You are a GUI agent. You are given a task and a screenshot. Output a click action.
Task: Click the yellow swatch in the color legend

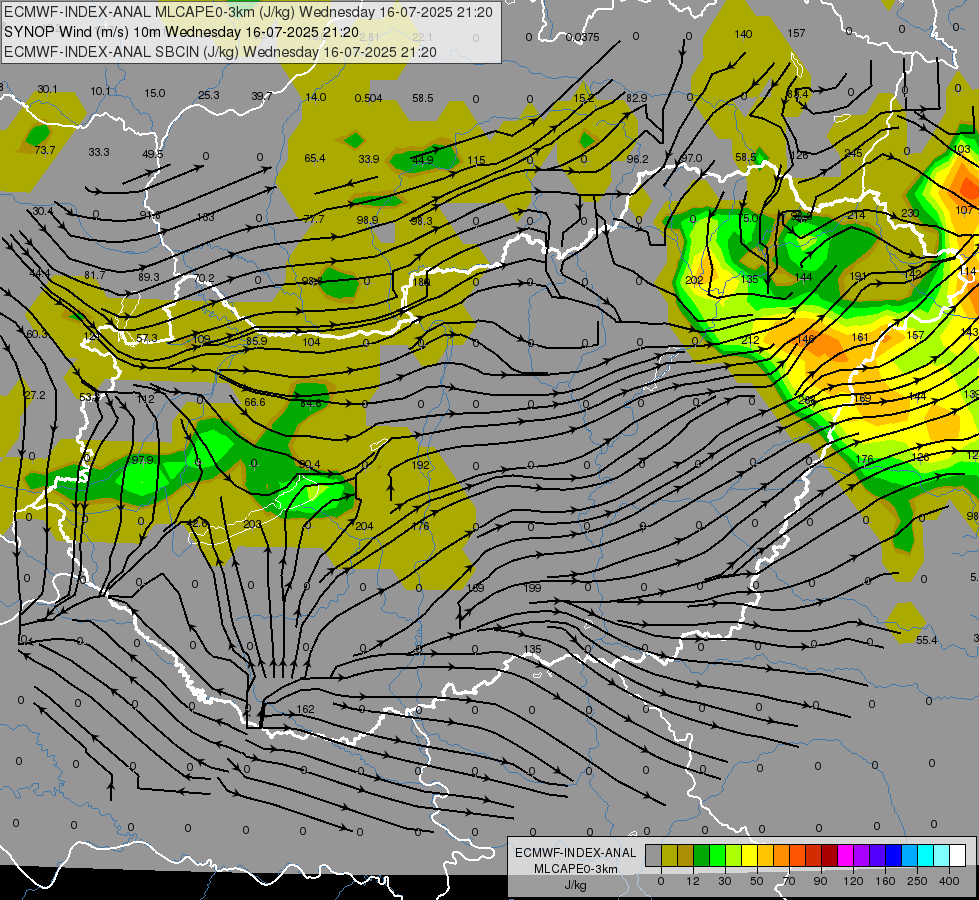749,856
